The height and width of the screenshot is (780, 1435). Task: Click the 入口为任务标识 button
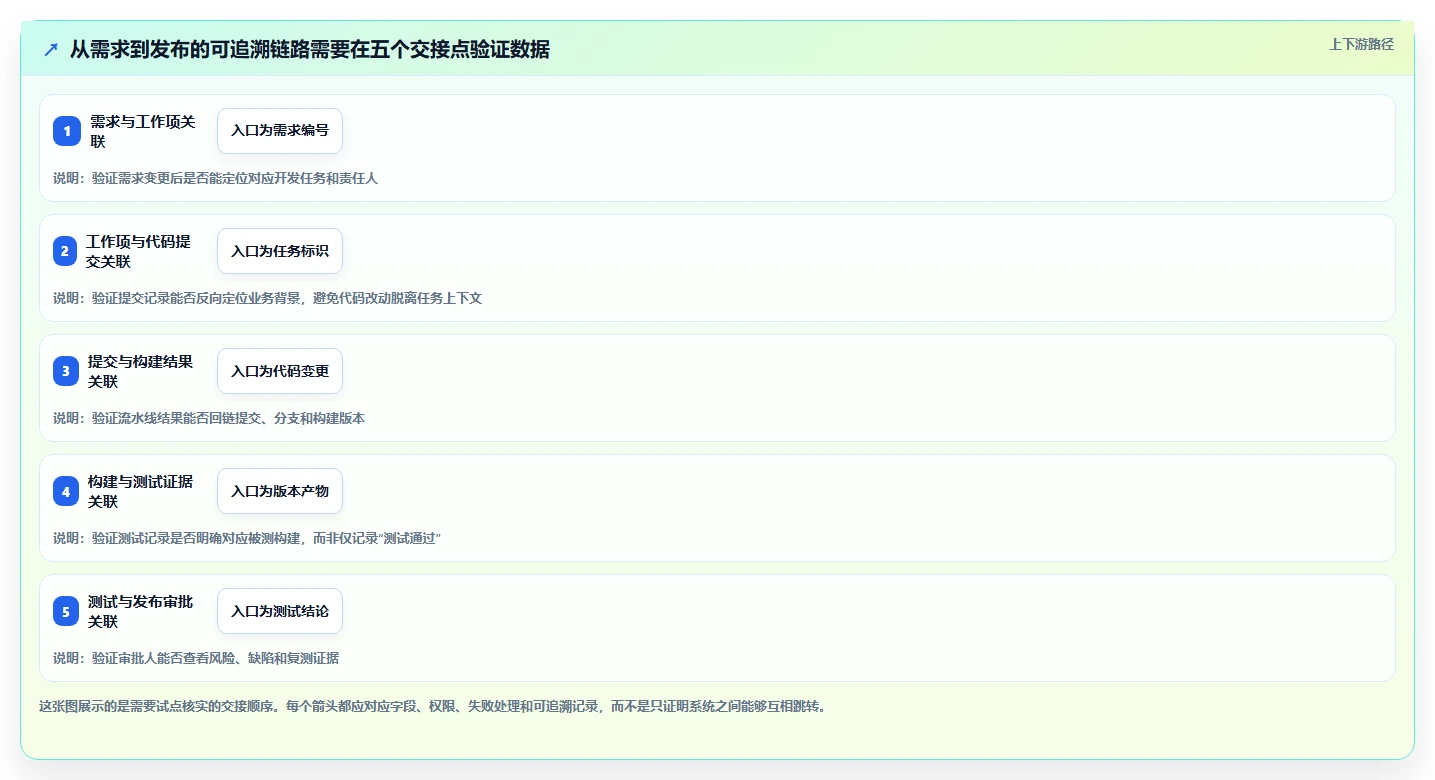pos(280,251)
